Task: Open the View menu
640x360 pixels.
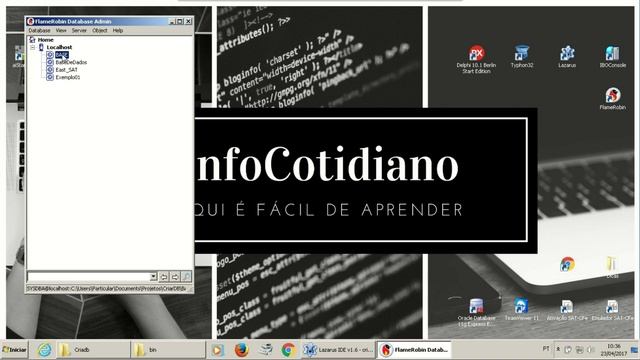Action: click(61, 31)
